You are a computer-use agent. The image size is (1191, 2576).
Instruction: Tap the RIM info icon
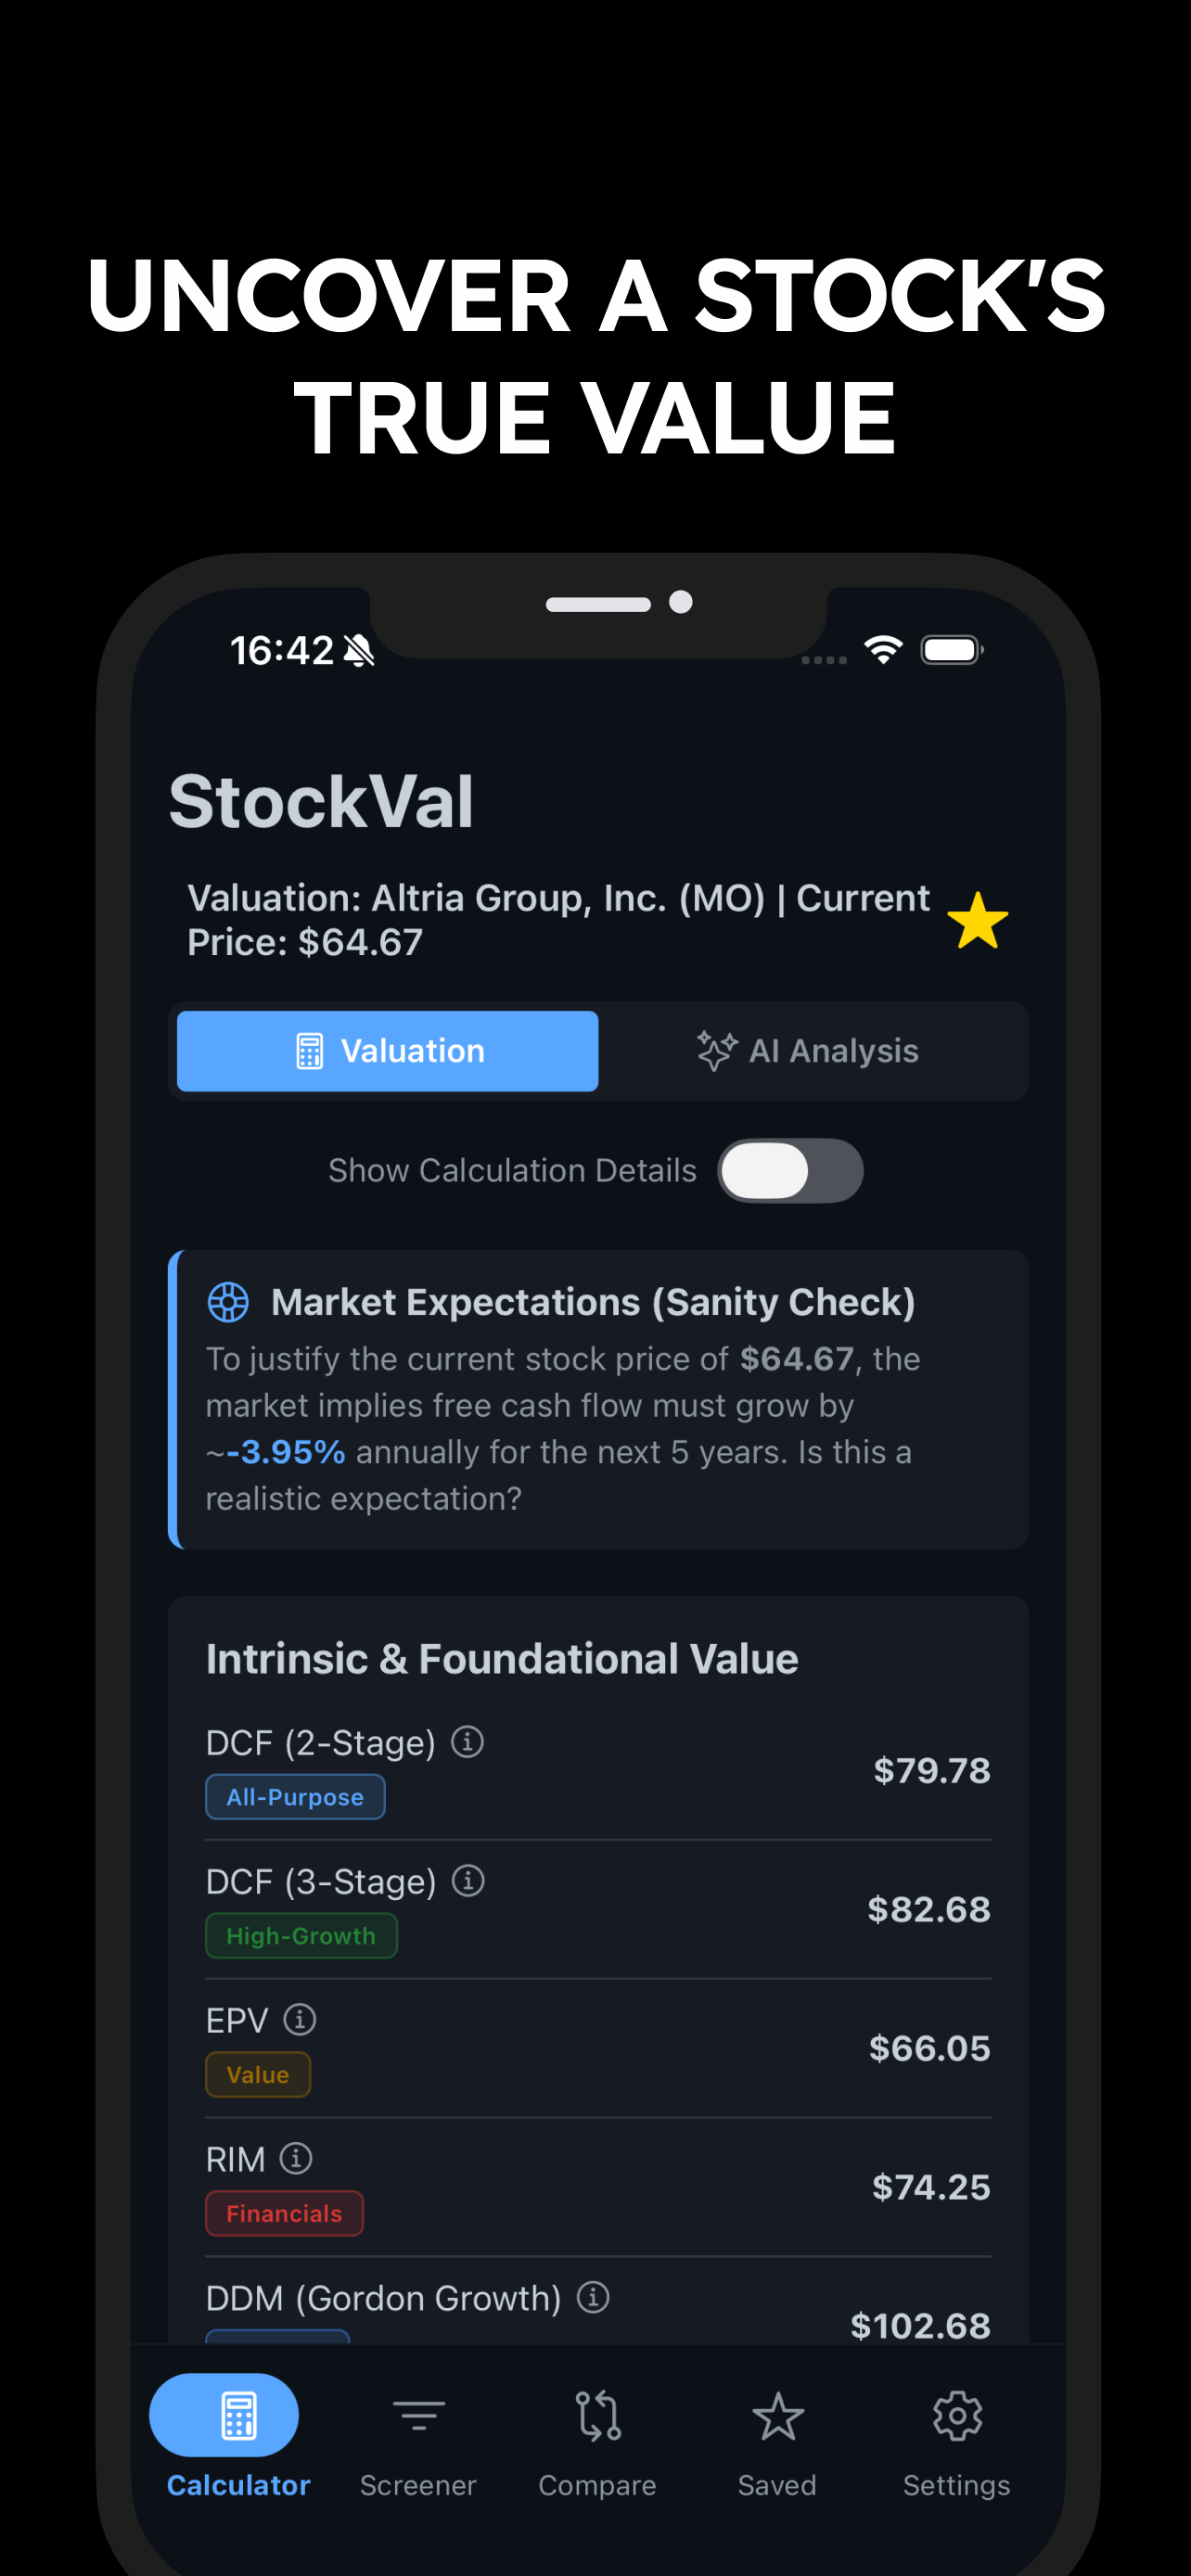pos(296,2158)
